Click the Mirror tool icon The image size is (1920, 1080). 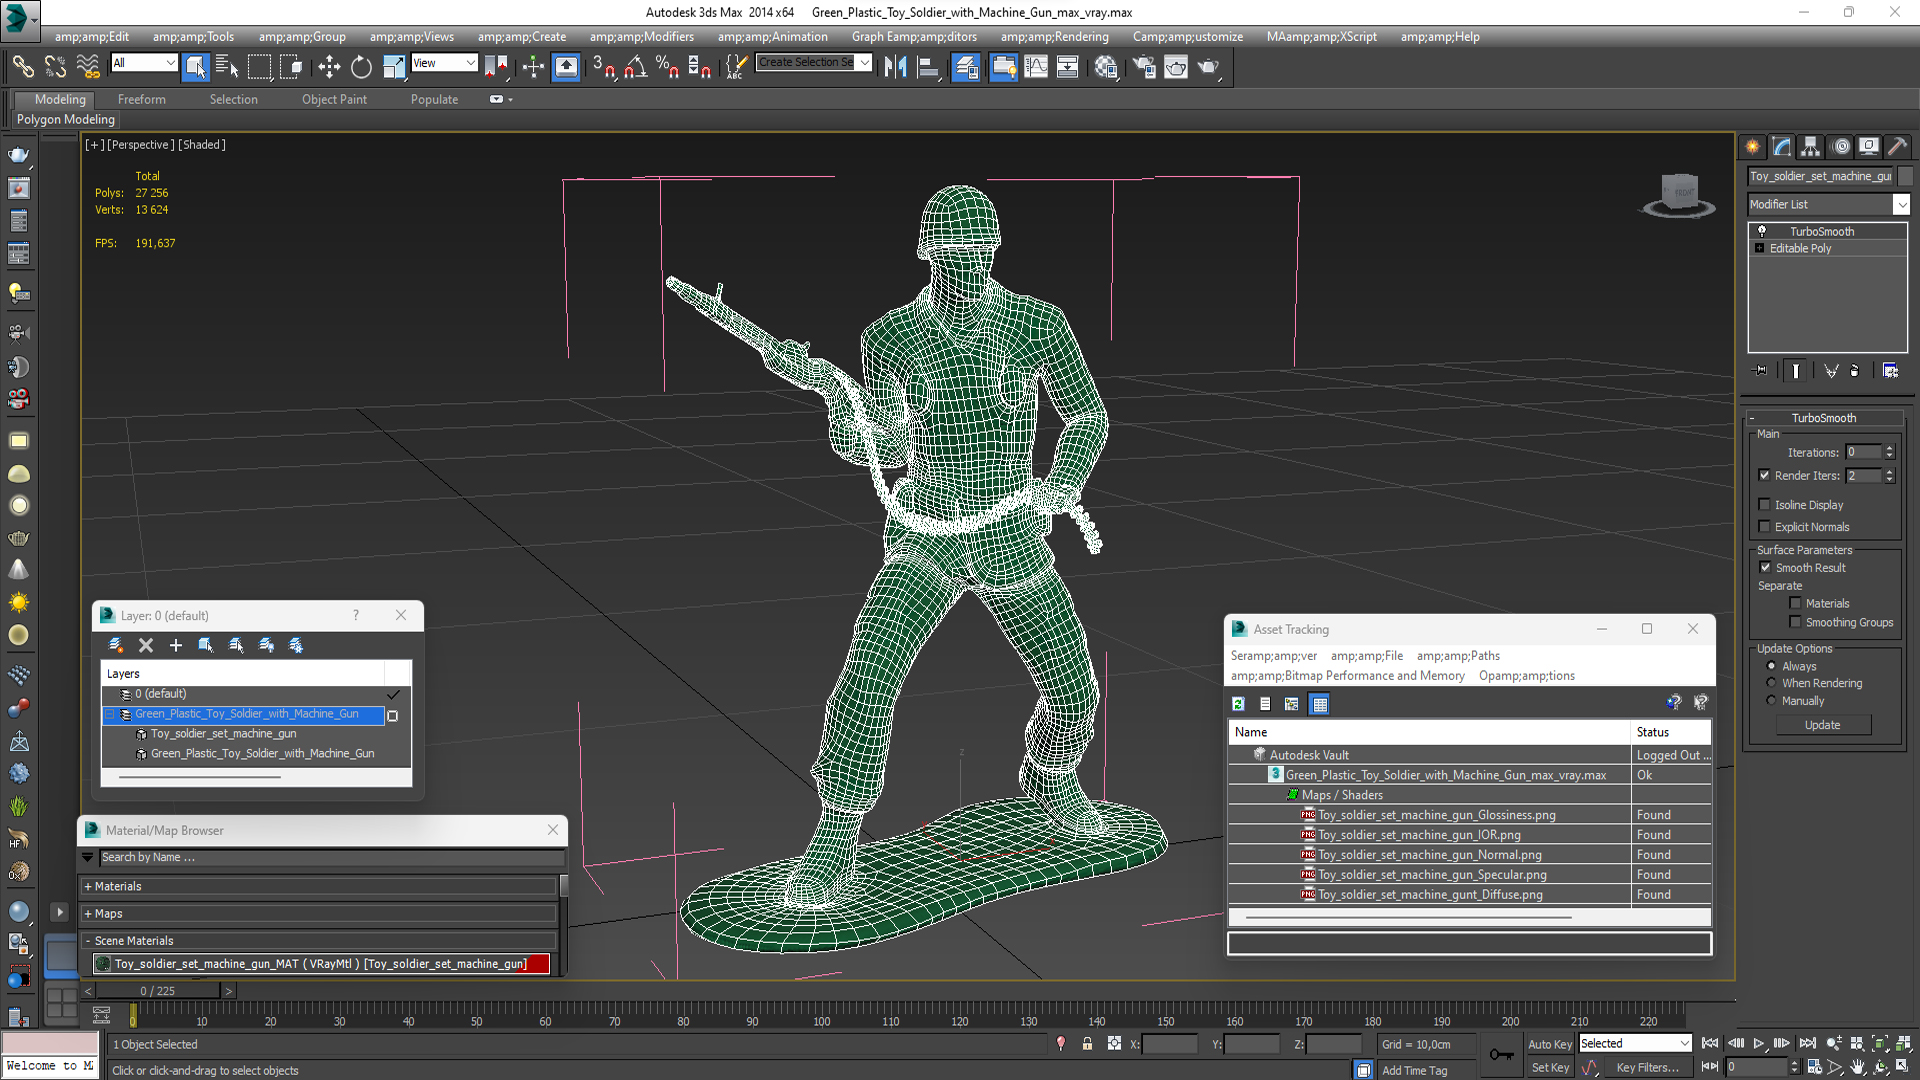pos(895,67)
